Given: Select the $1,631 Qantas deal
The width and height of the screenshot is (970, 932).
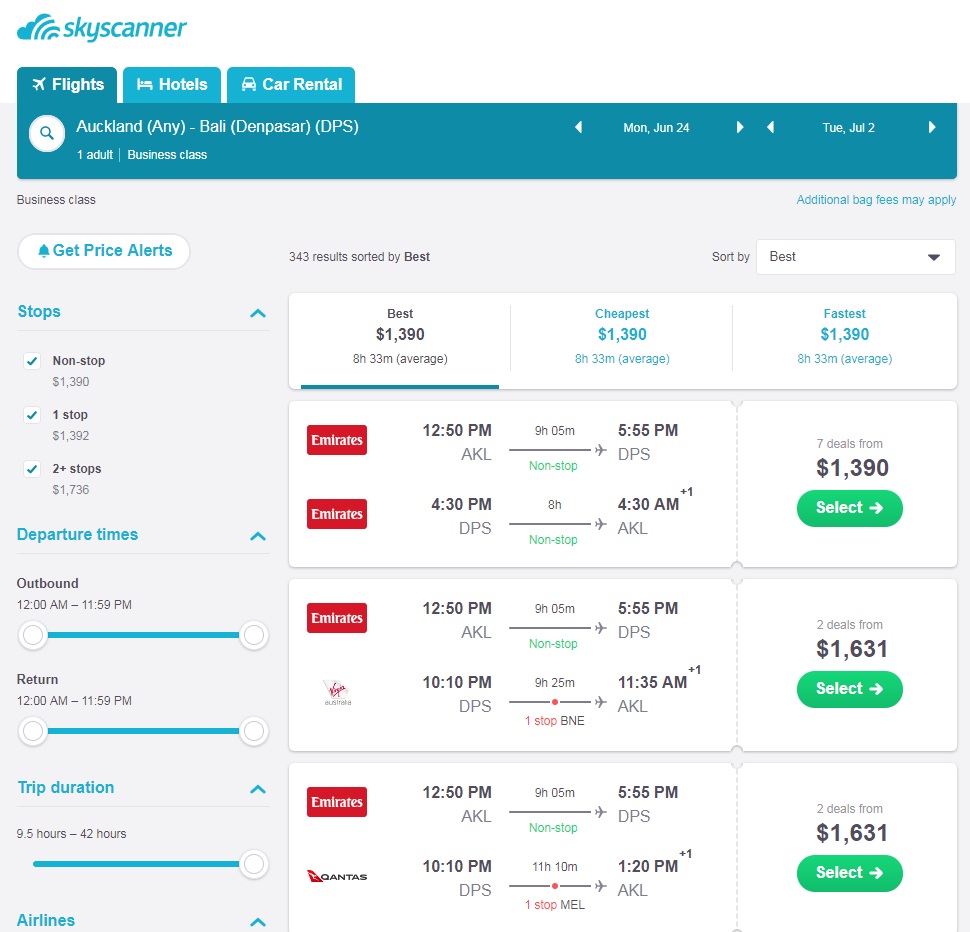Looking at the screenshot, I should click(x=849, y=873).
